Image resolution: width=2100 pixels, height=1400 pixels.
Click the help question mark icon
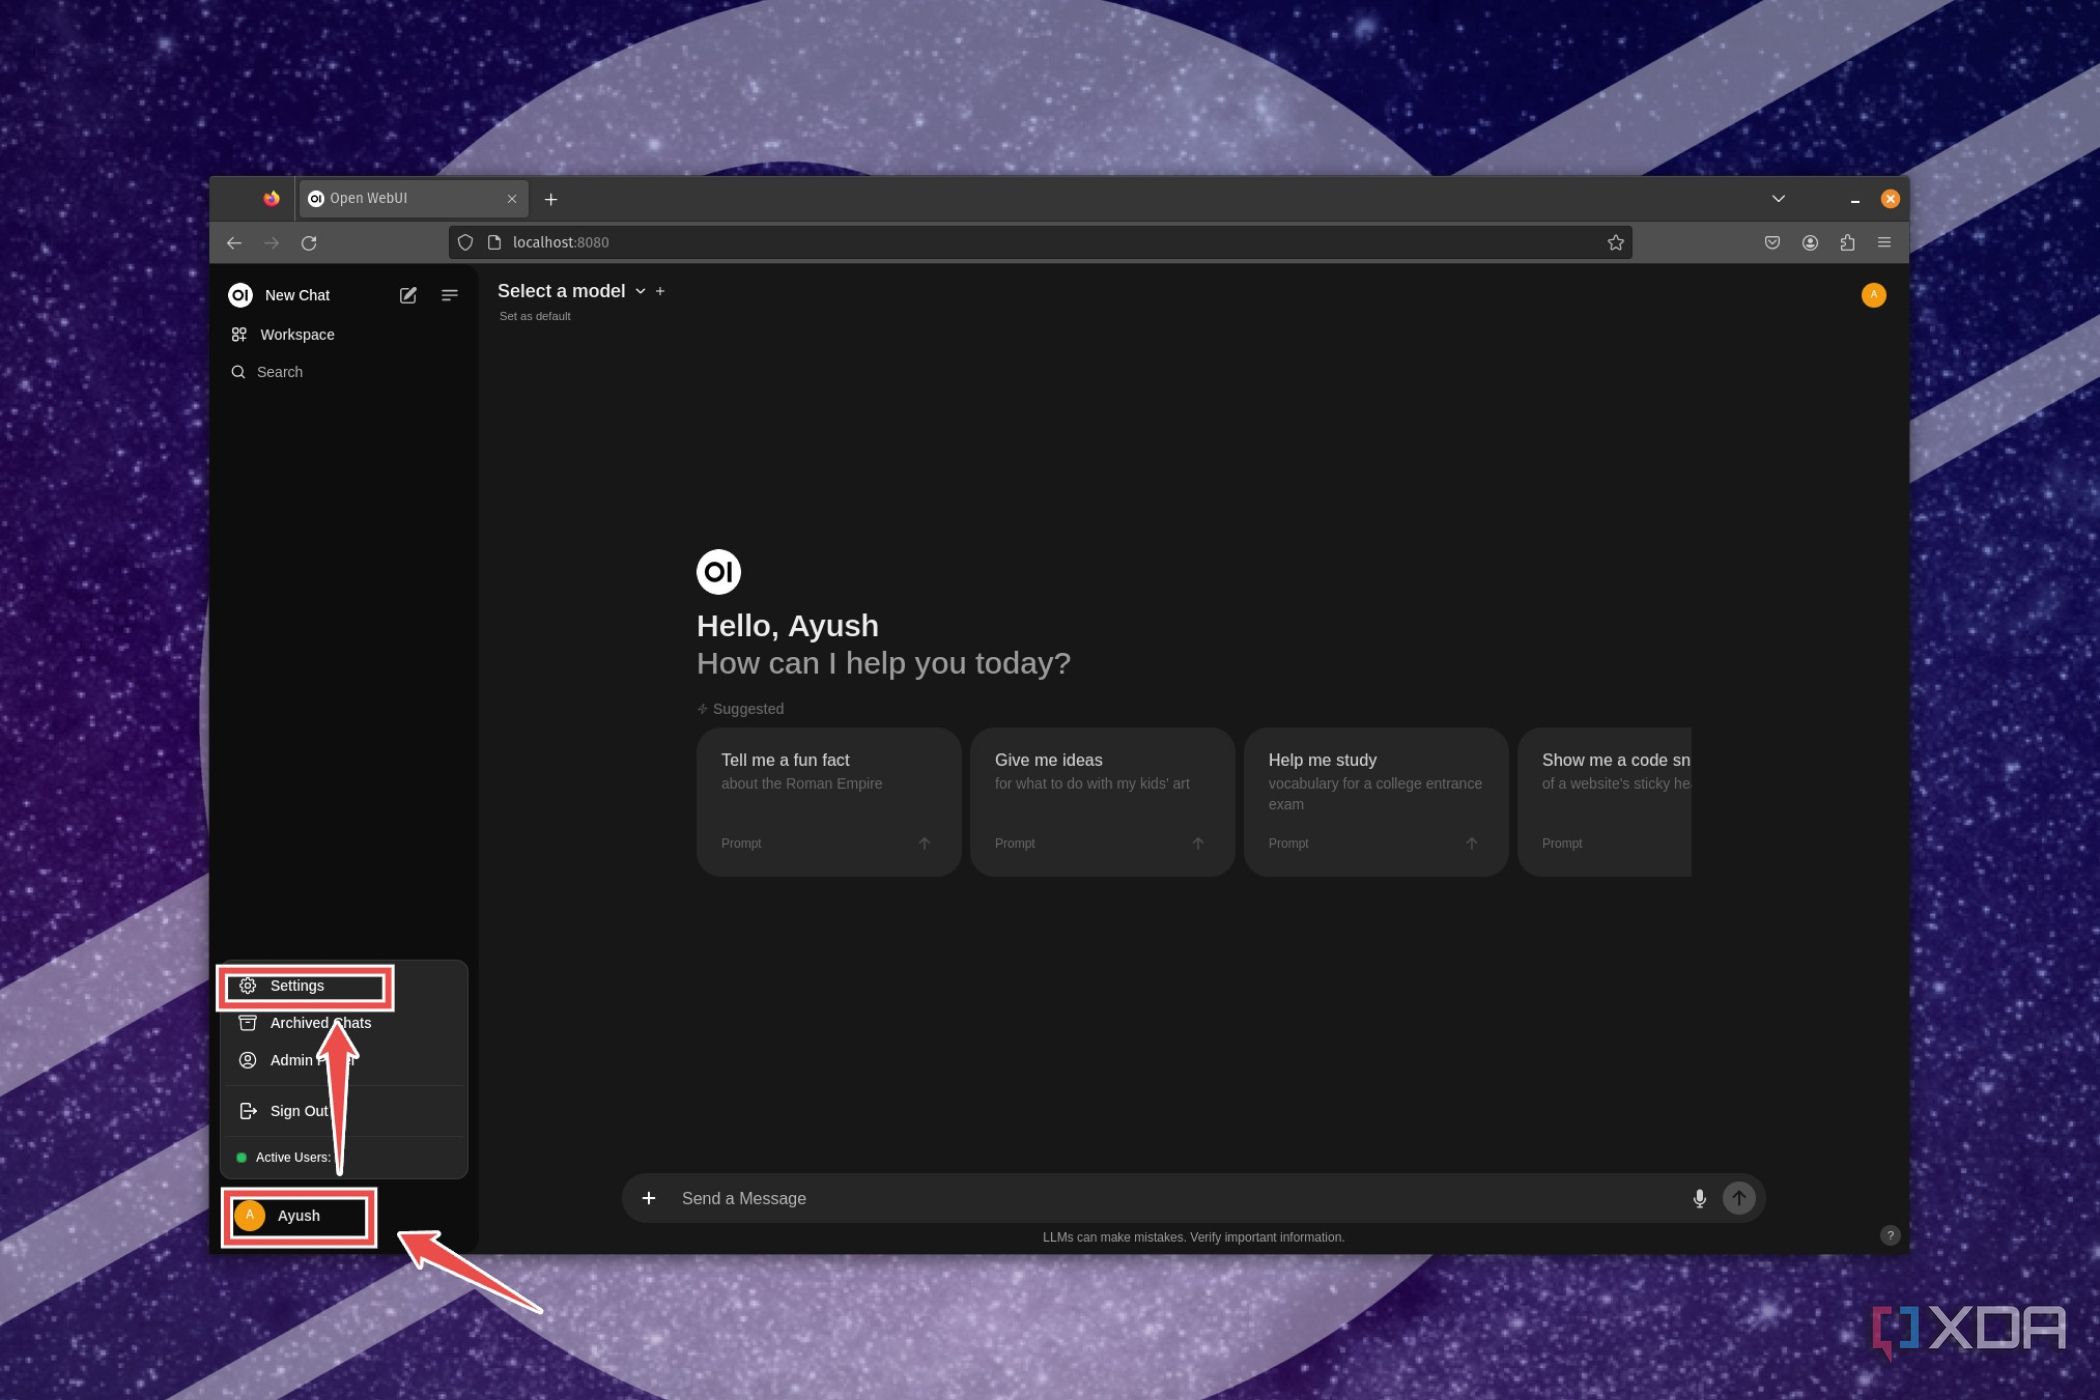pos(1889,1235)
